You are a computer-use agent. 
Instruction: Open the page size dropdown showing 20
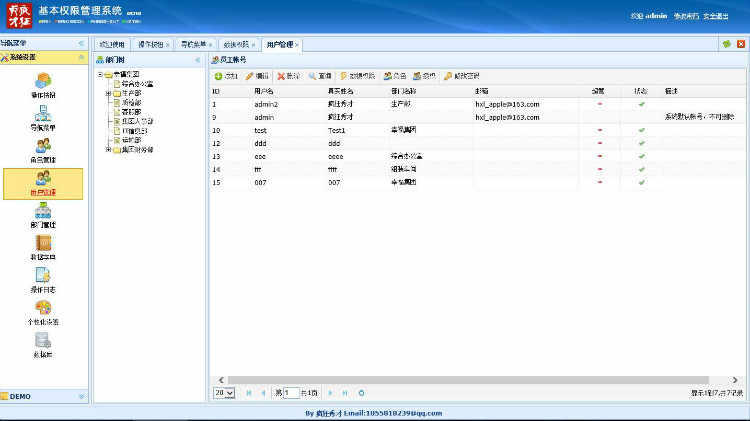(224, 393)
